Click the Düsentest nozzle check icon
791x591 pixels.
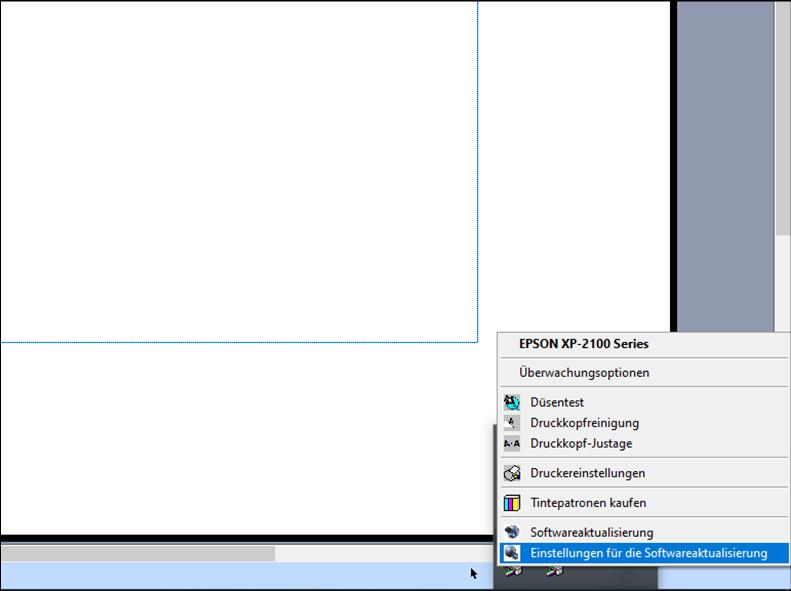pos(512,402)
